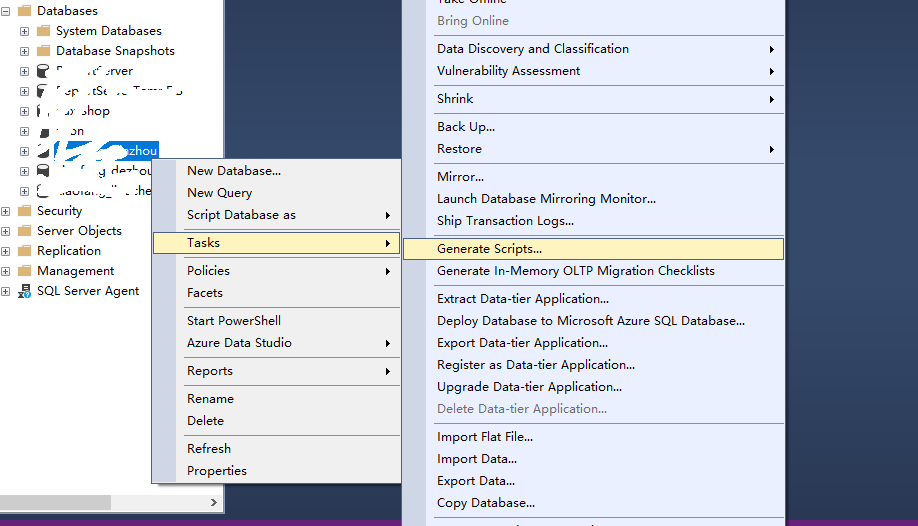Select Extract Data-tier Application...
This screenshot has width=918, height=526.
[593, 299]
